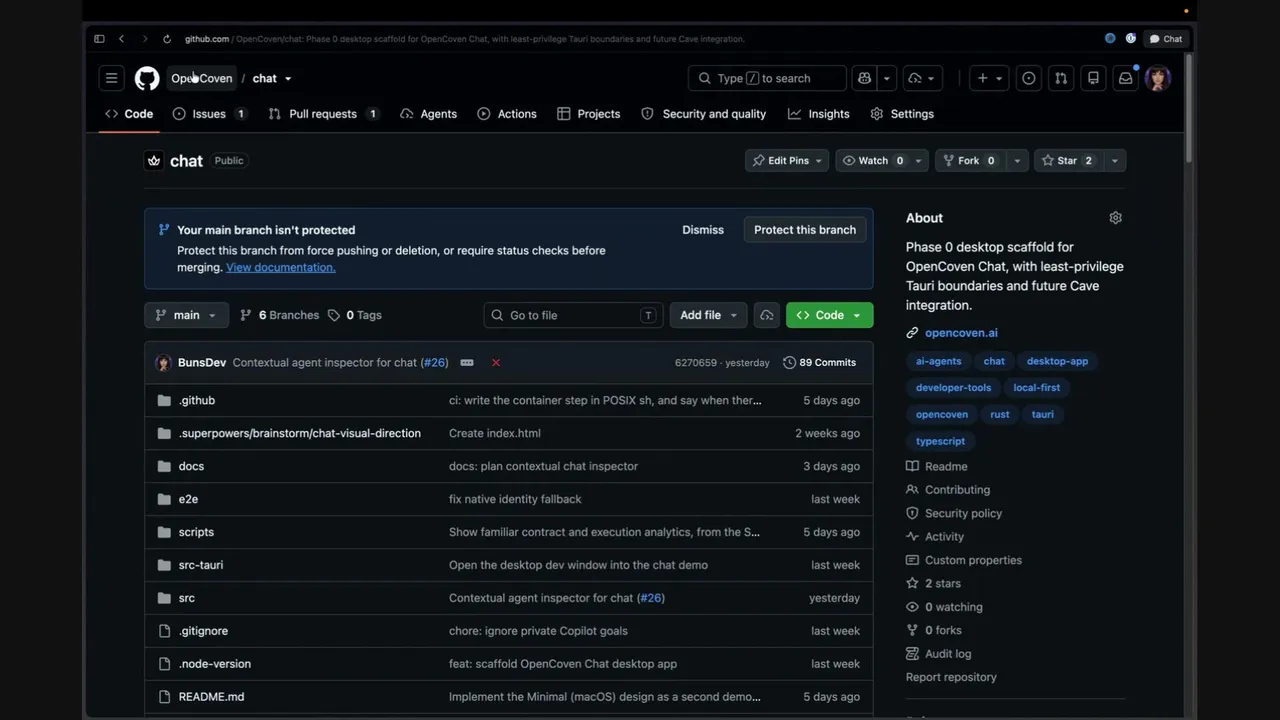This screenshot has height=720, width=1280.
Task: Switch to the Pull requests tab
Action: (x=323, y=114)
